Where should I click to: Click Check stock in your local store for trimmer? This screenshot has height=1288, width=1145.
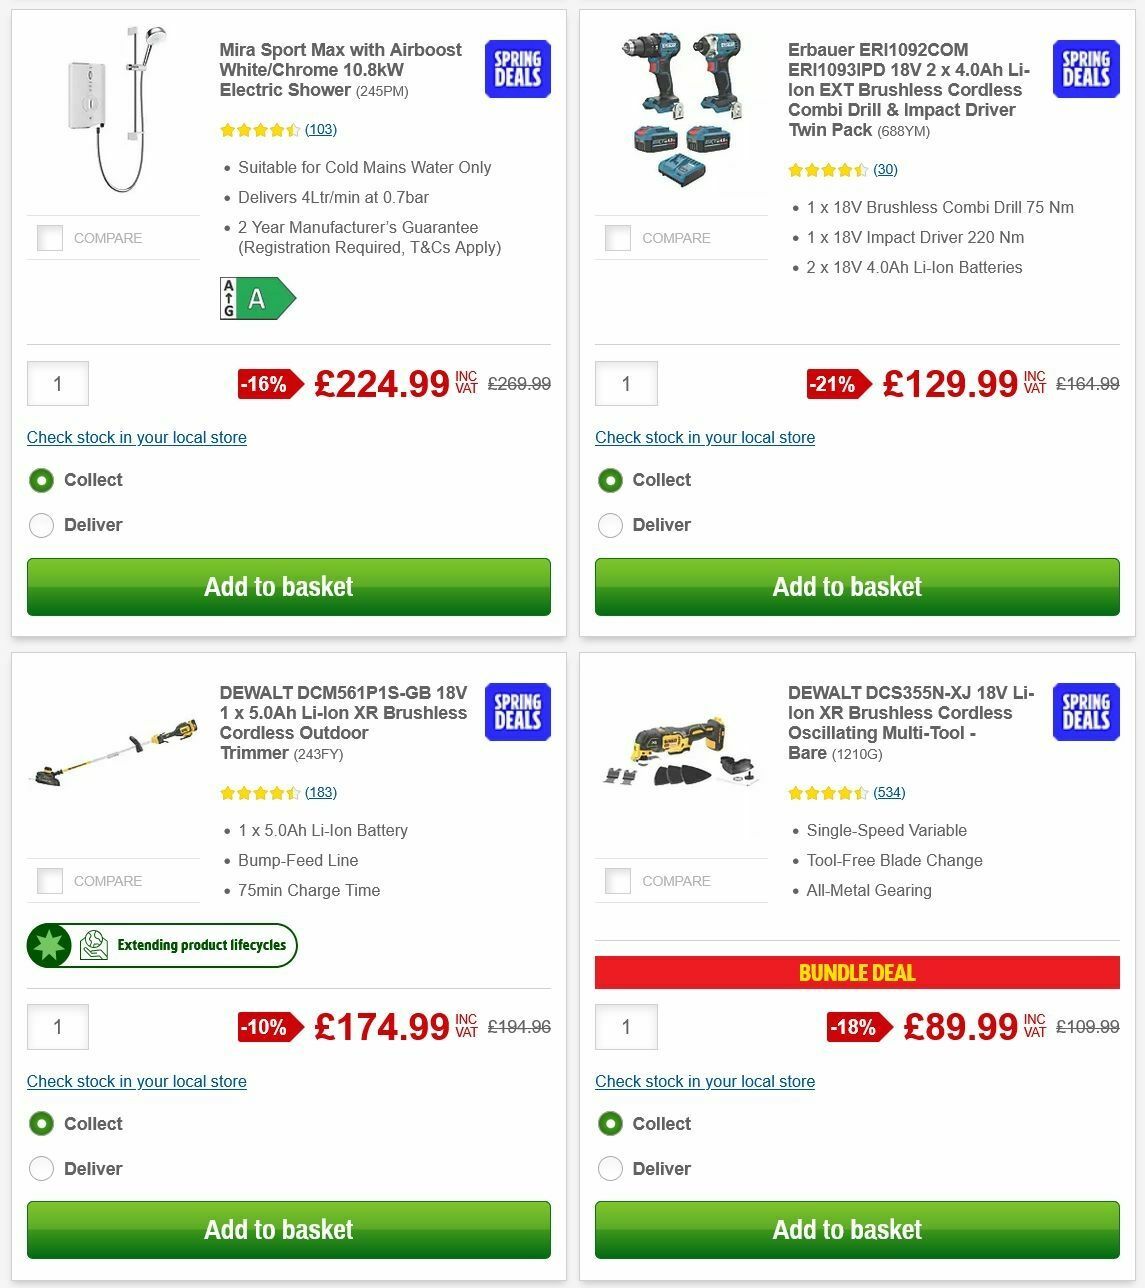[136, 1081]
